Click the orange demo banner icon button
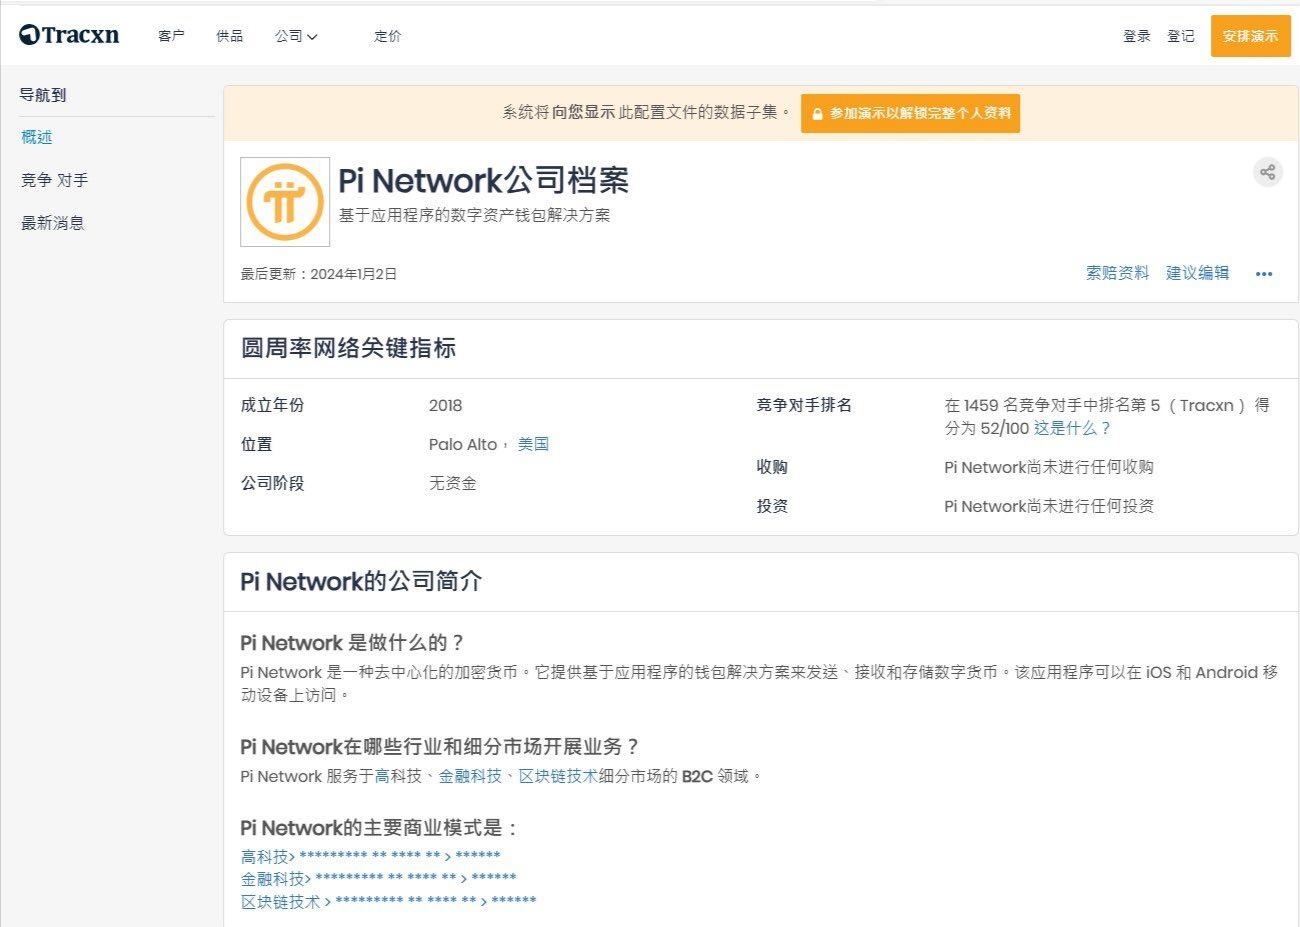1300x927 pixels. (910, 113)
